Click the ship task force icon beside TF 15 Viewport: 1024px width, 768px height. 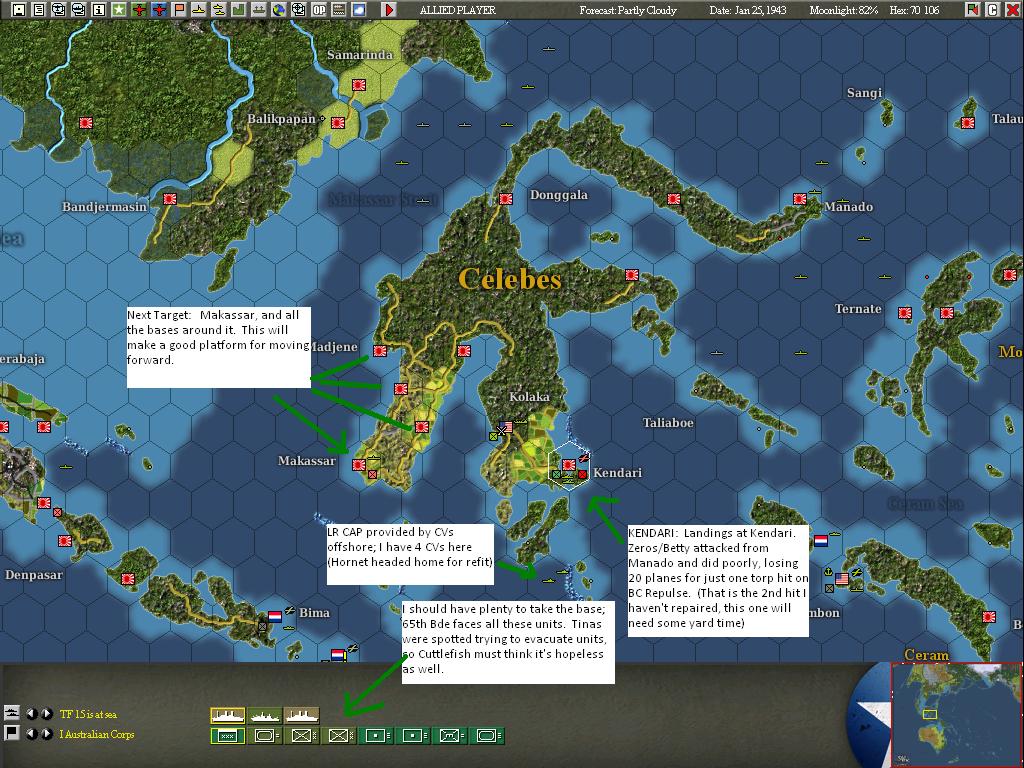11,712
